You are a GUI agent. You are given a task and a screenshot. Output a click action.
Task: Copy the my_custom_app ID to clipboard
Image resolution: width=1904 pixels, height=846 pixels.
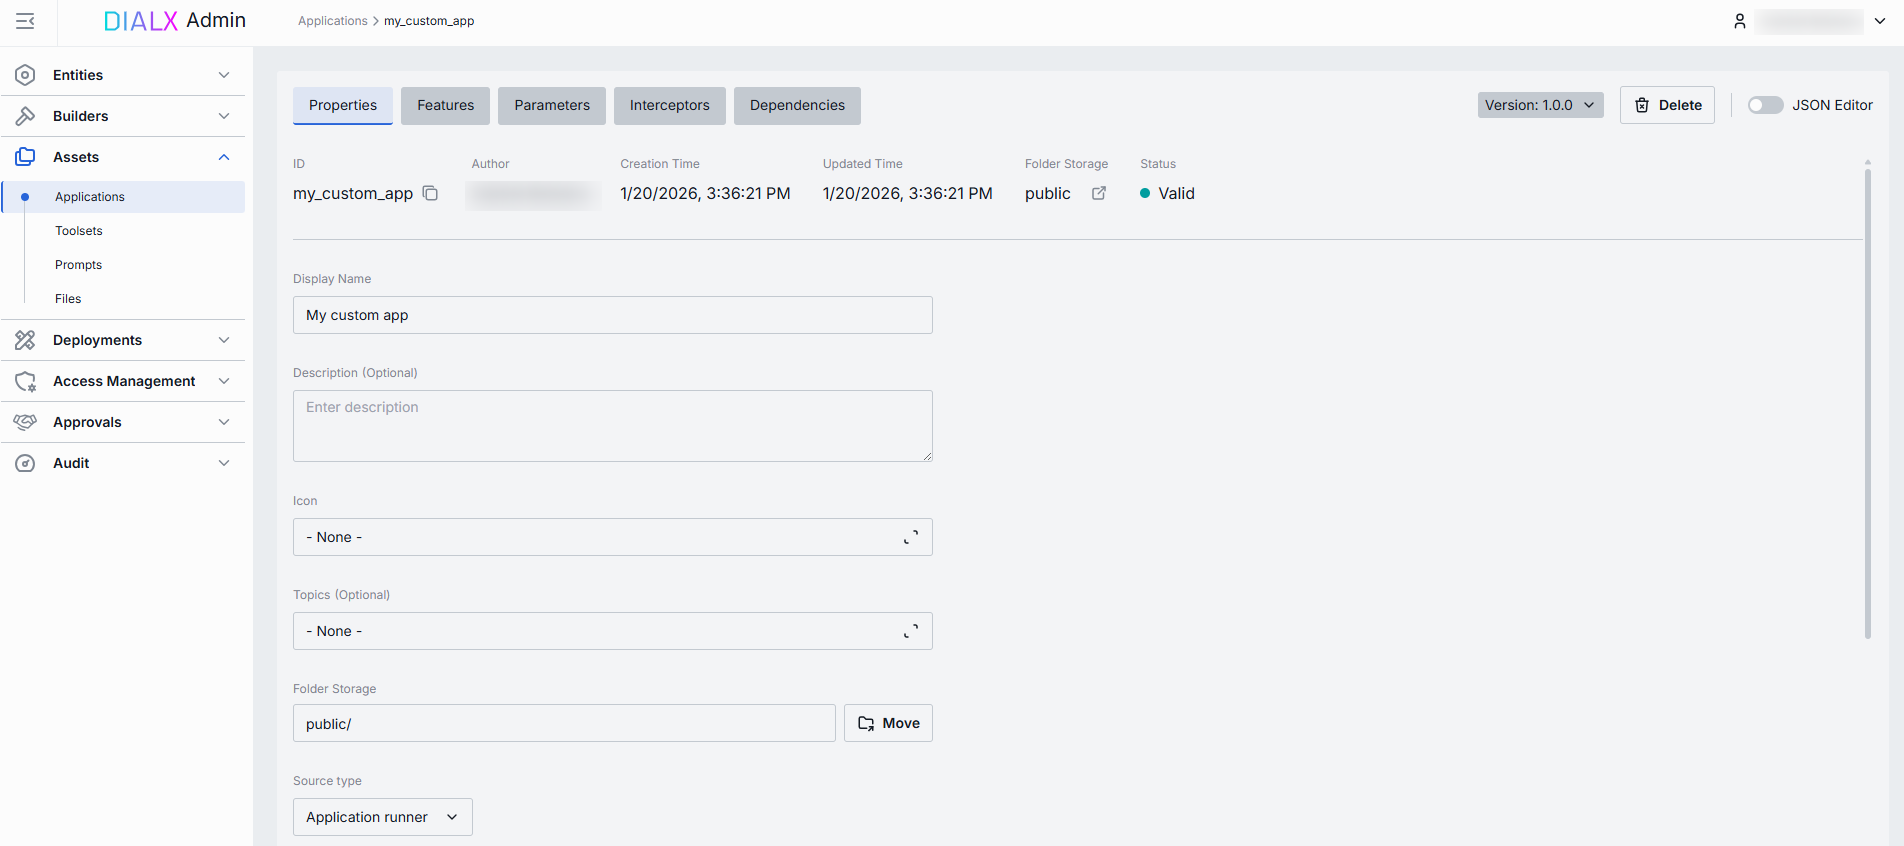click(430, 193)
